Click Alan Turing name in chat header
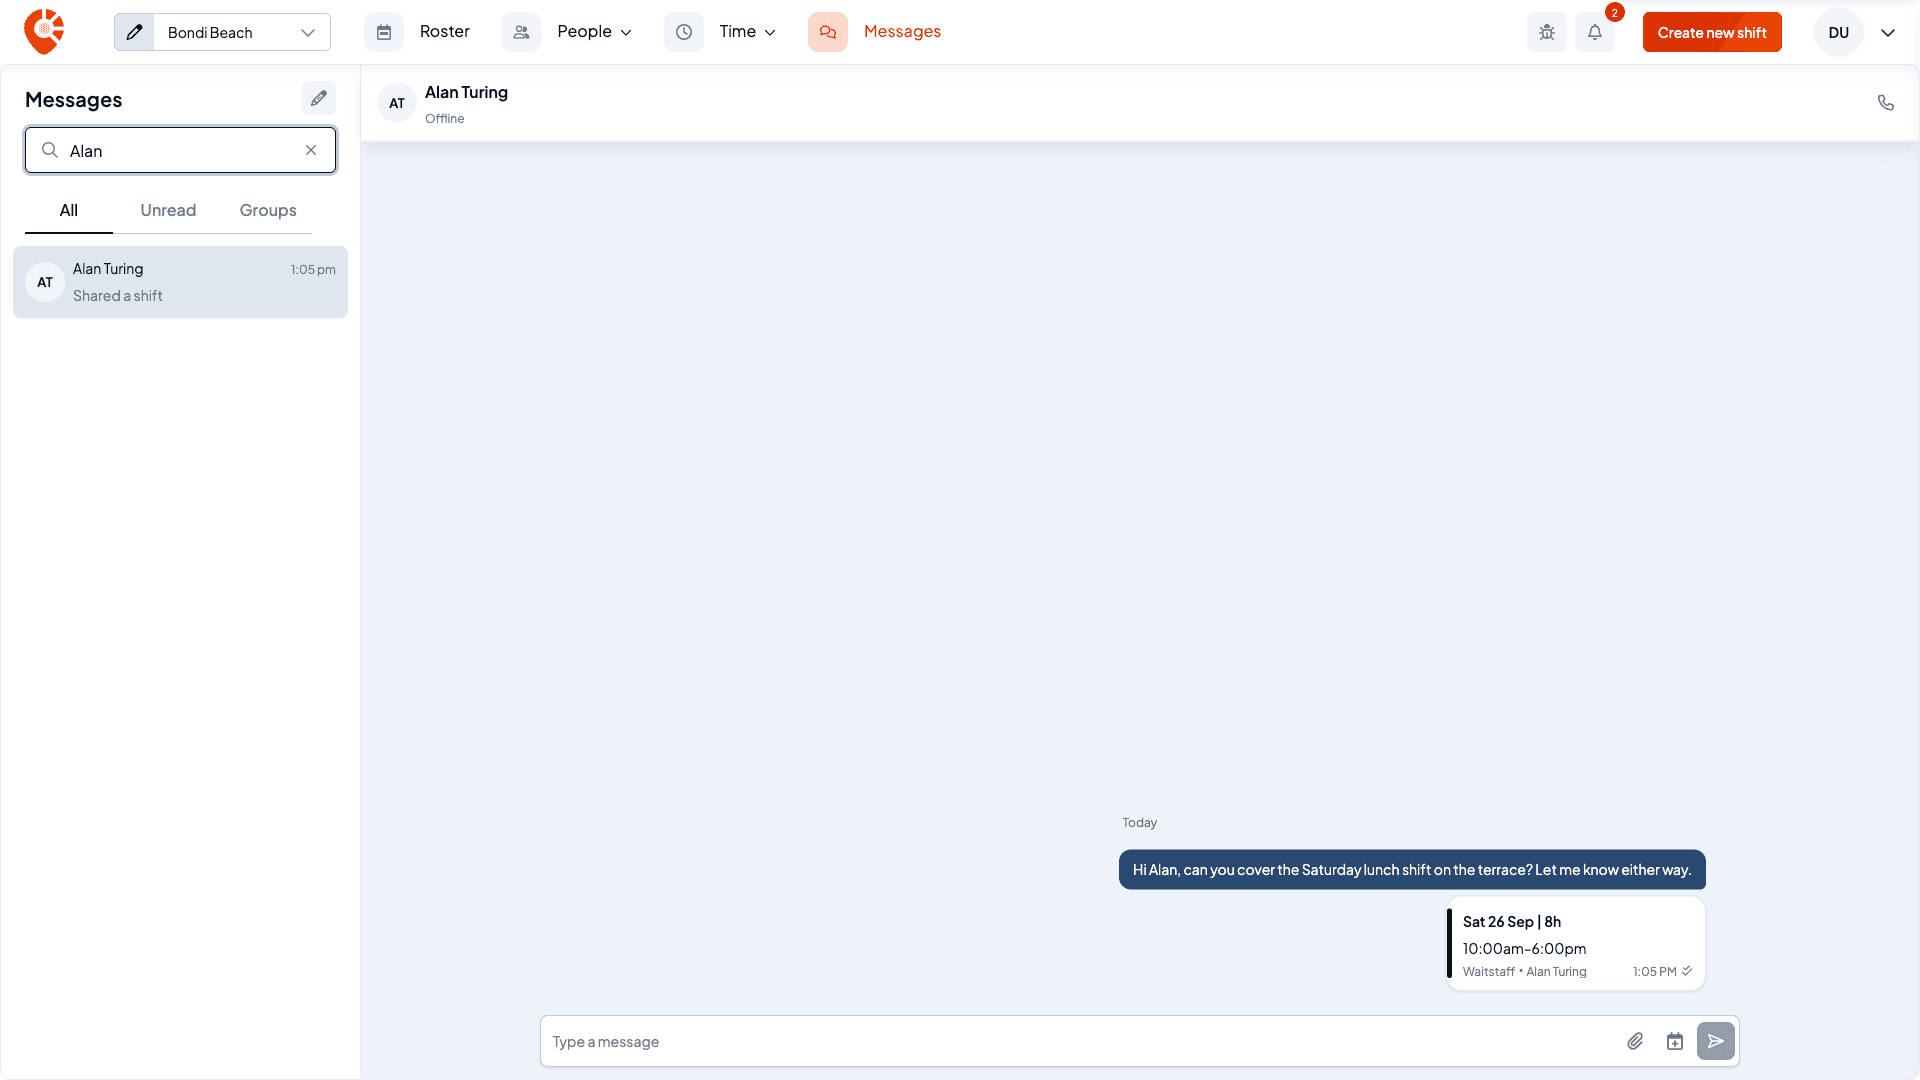 (x=466, y=92)
